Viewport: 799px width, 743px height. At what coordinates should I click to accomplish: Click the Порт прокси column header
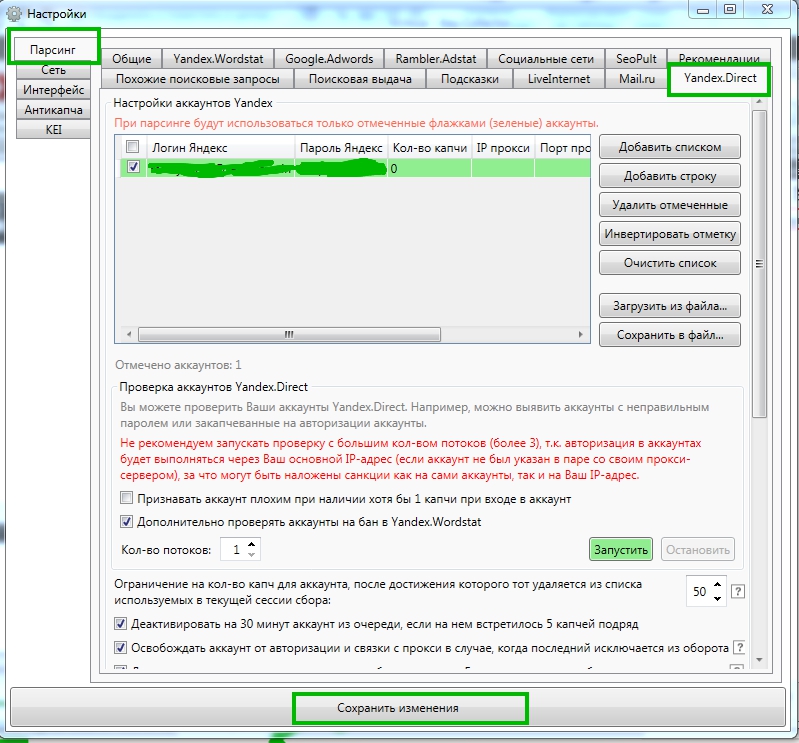point(563,148)
